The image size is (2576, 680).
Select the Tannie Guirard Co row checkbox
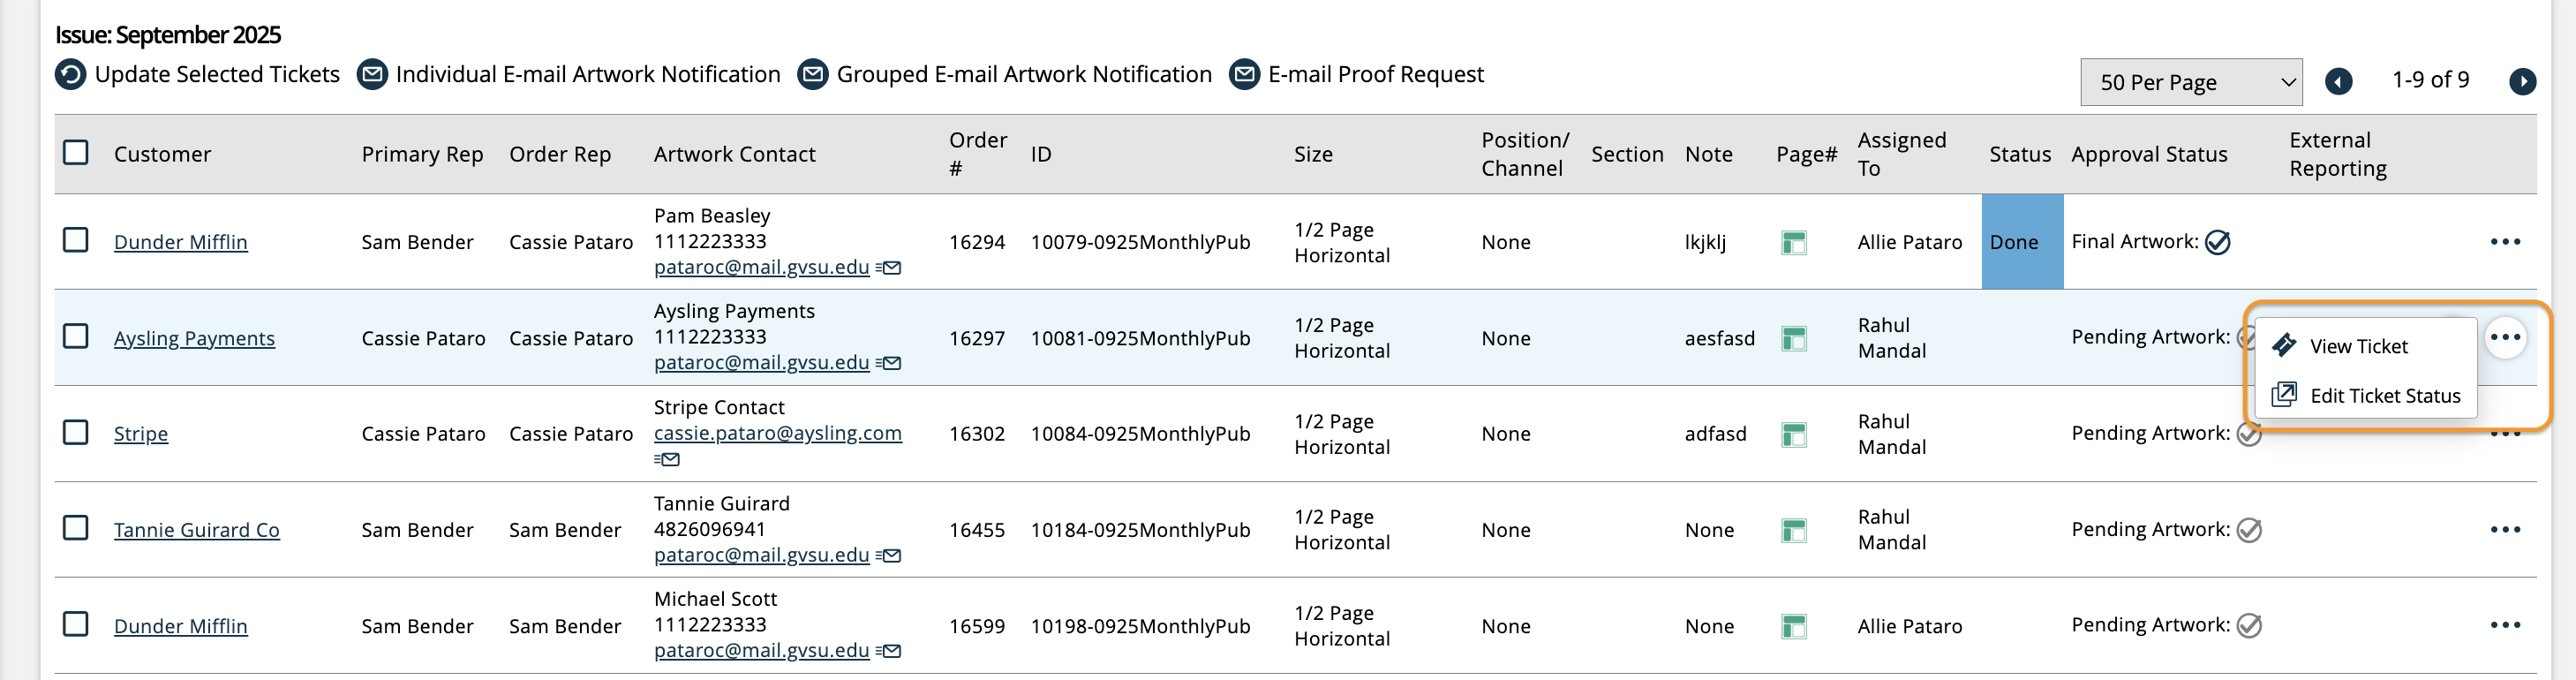76,528
